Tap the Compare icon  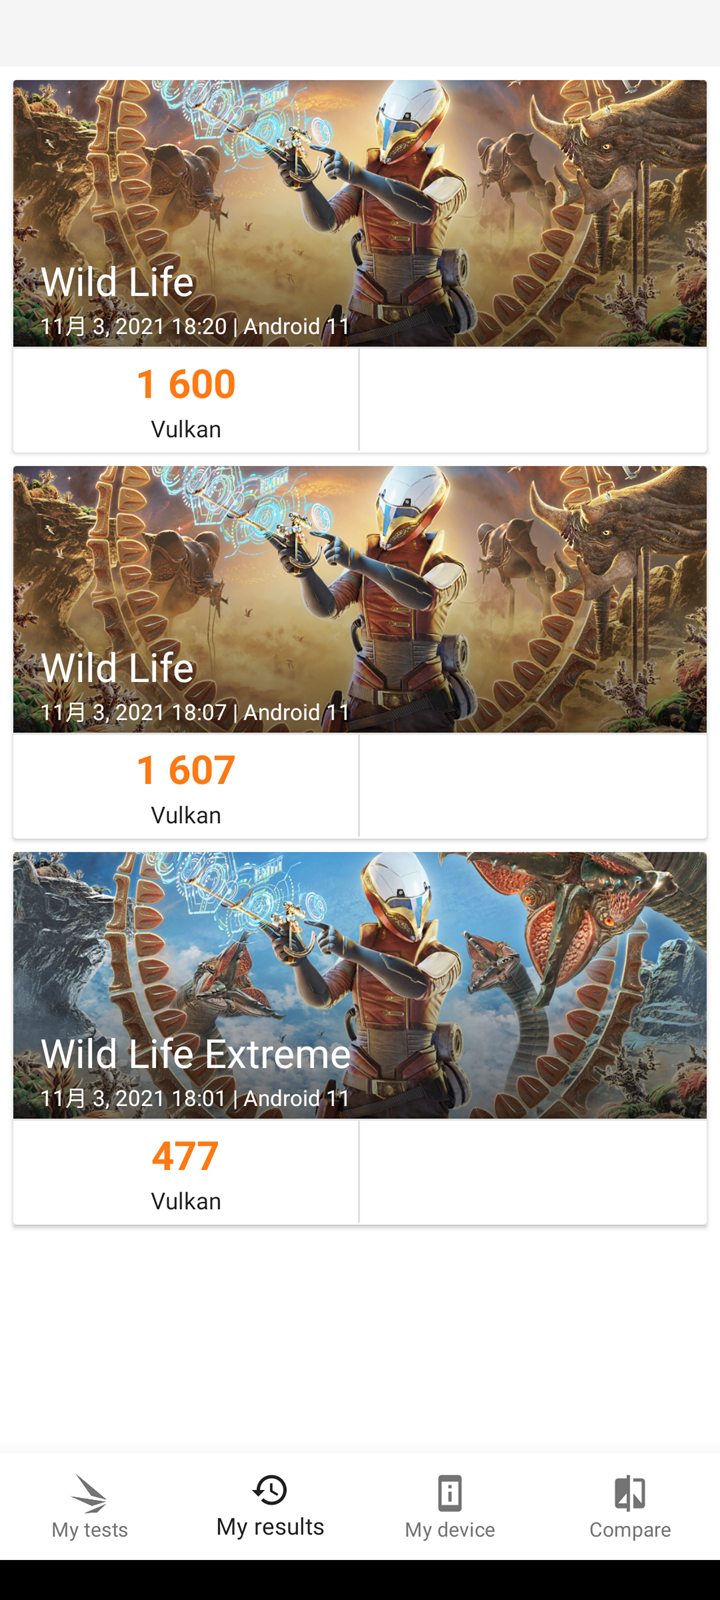click(630, 1493)
